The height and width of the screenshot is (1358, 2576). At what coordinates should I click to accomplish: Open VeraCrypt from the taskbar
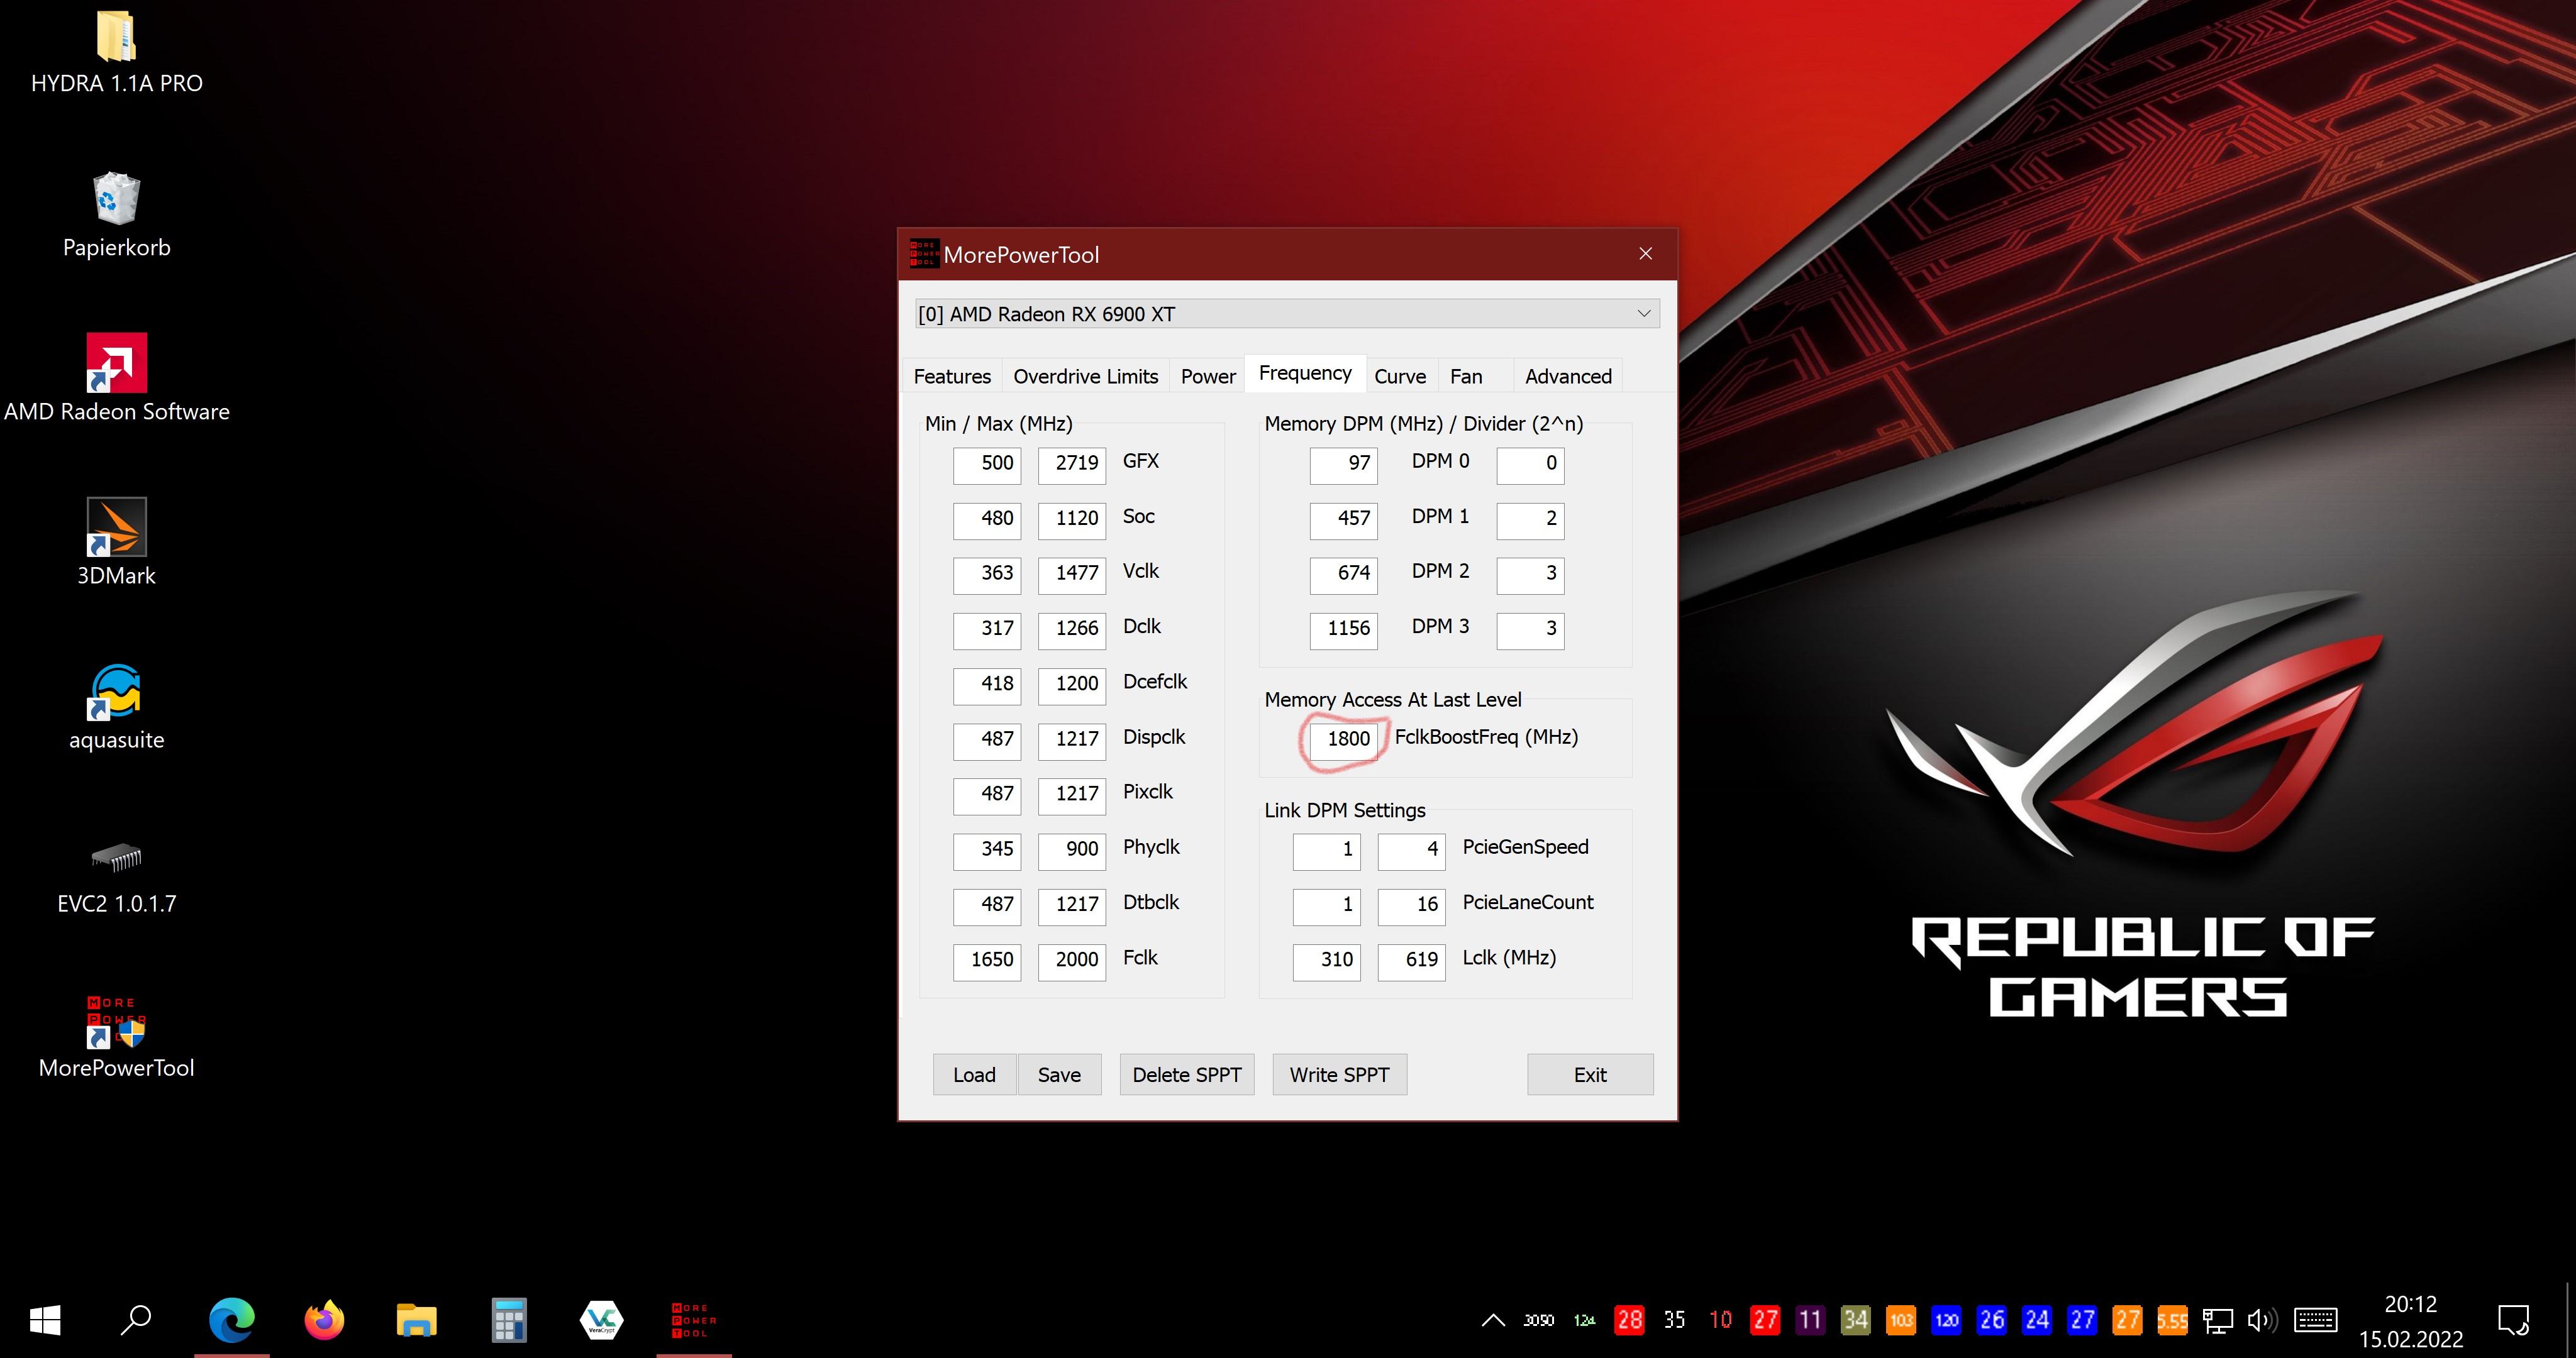601,1320
